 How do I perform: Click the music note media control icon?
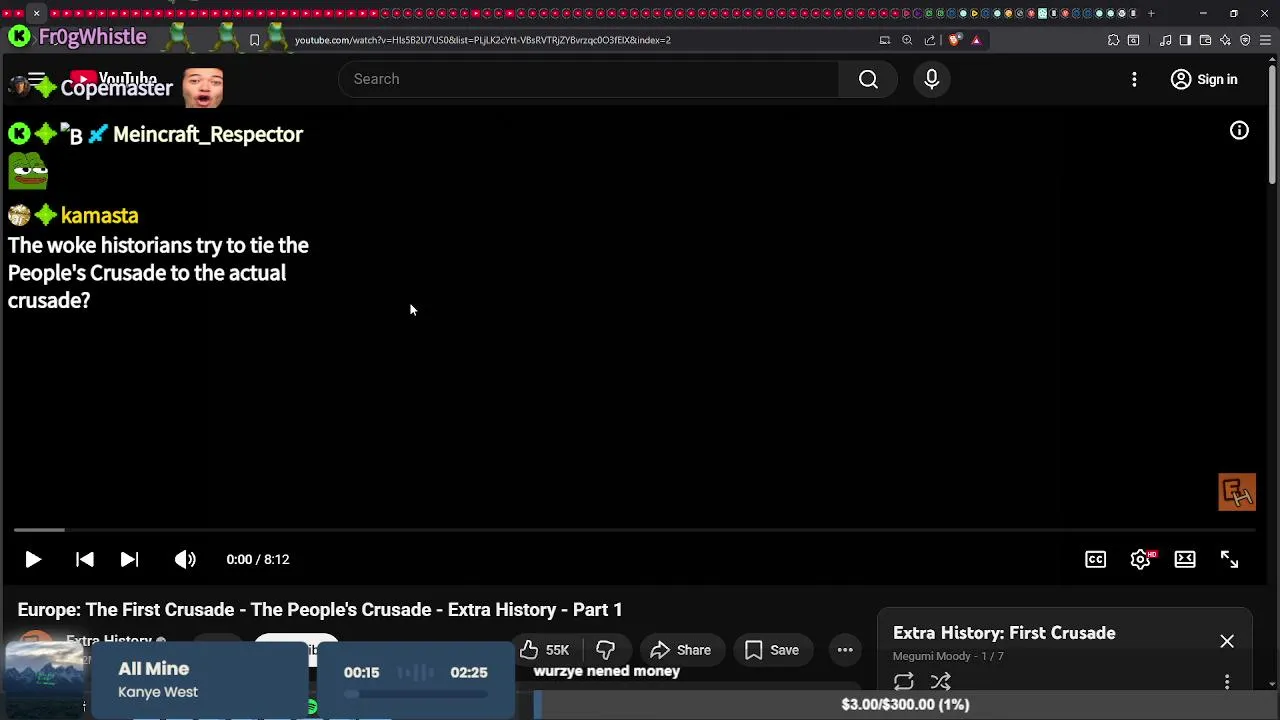point(1165,40)
